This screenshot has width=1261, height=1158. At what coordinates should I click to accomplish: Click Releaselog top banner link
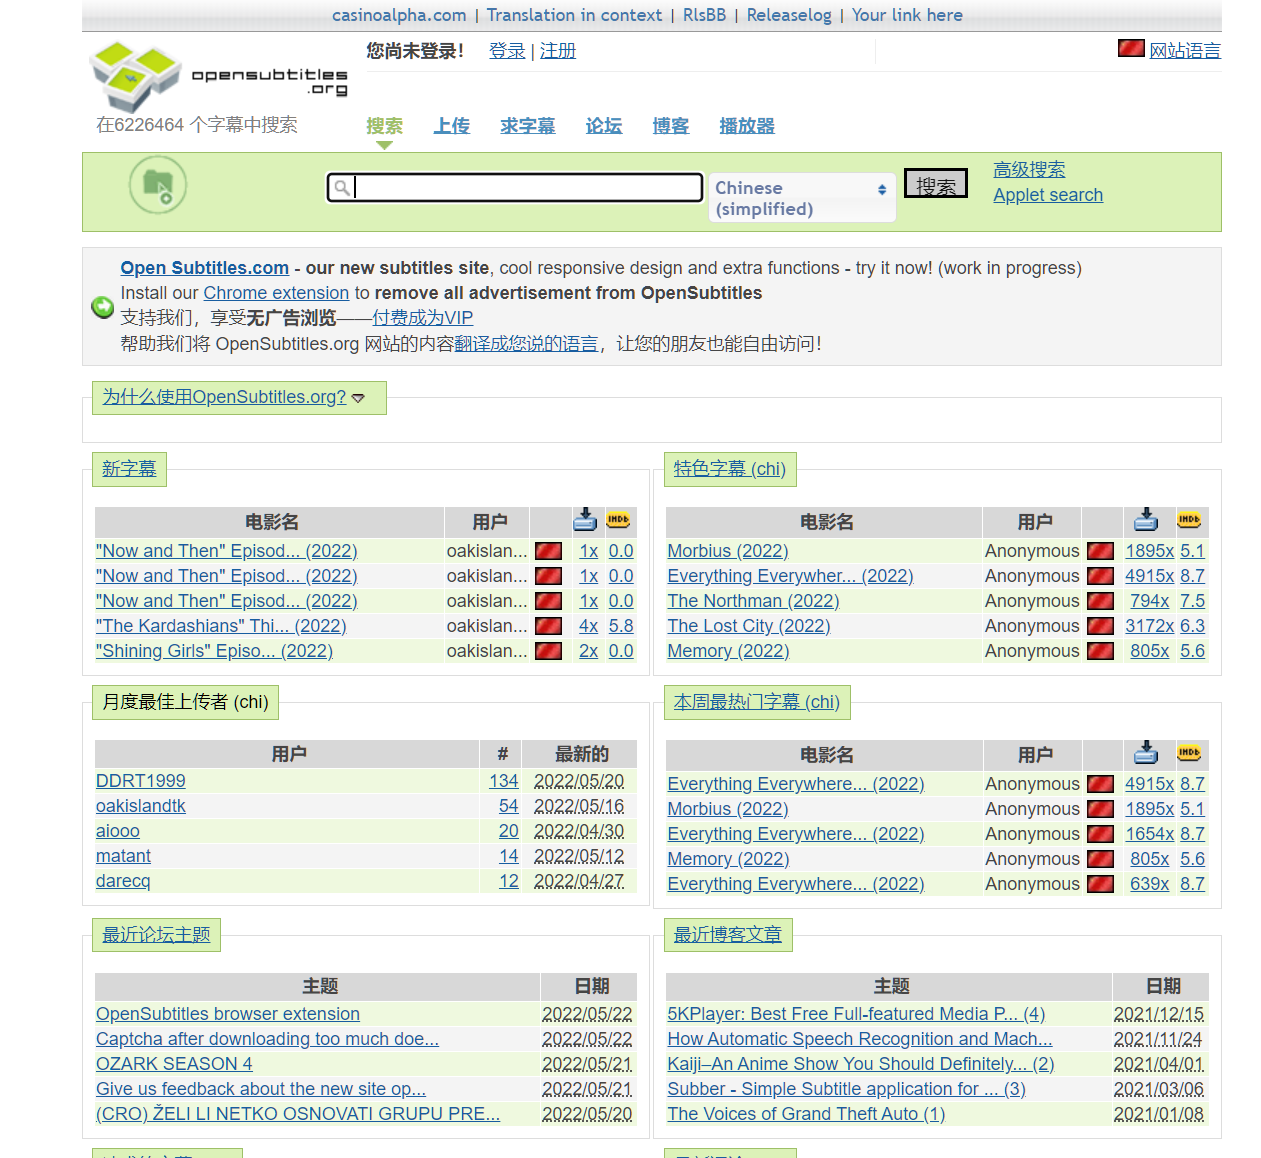tap(789, 15)
